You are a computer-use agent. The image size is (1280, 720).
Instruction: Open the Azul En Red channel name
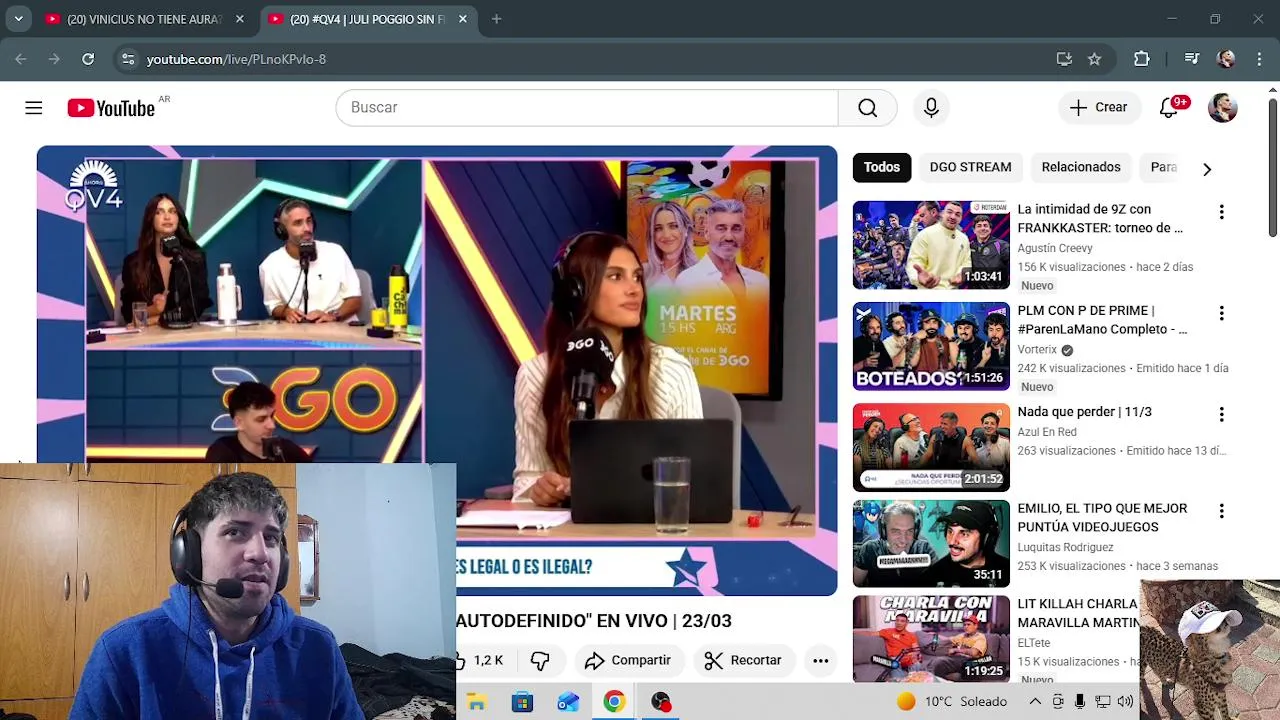click(x=1047, y=432)
